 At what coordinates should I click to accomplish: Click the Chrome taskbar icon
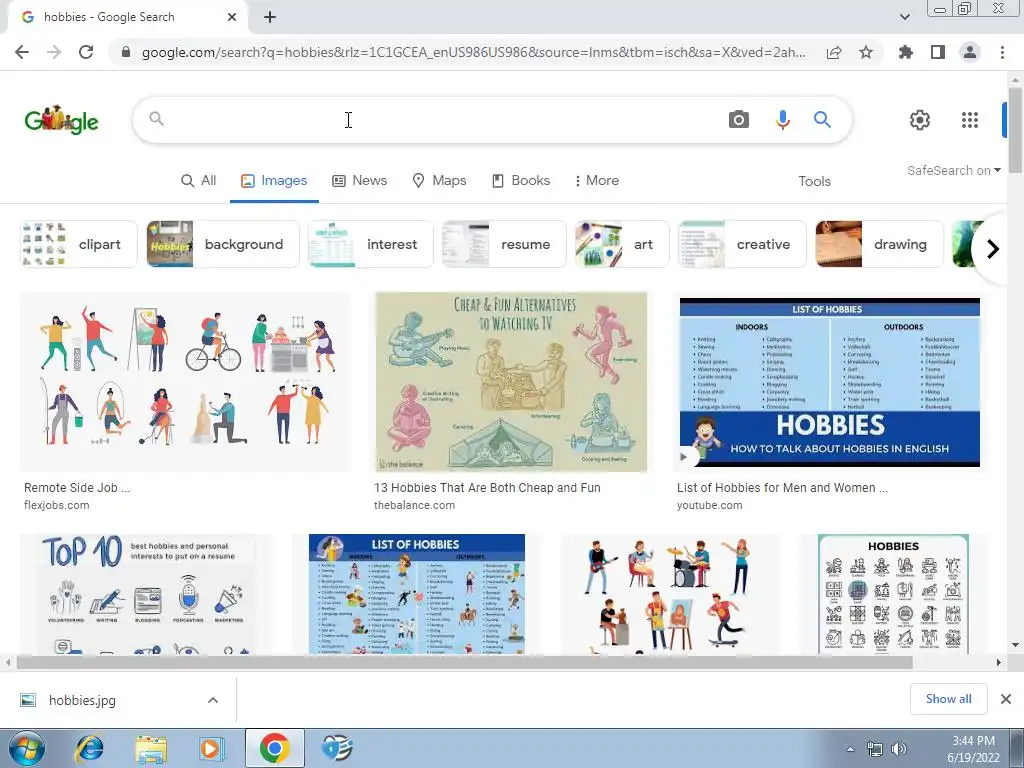(x=274, y=748)
